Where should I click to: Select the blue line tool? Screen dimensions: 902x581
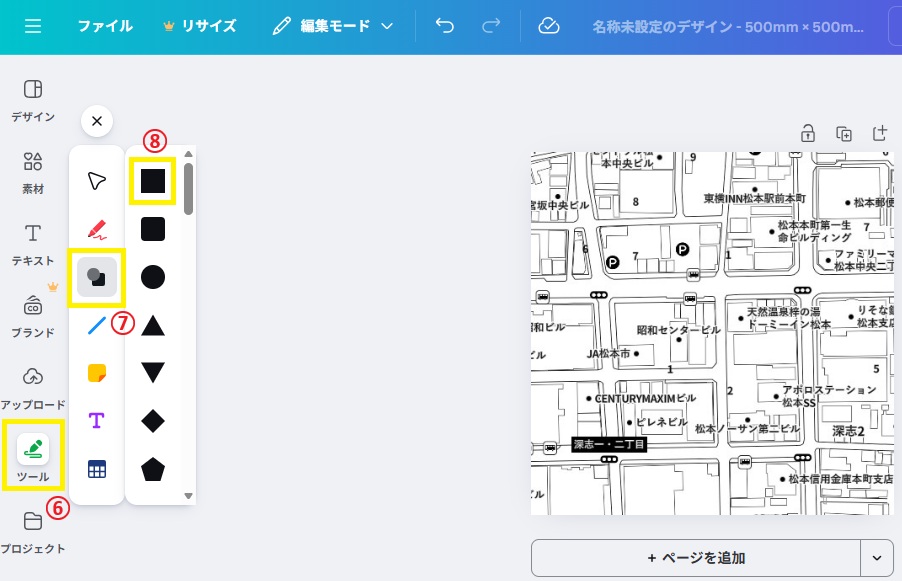coord(97,325)
